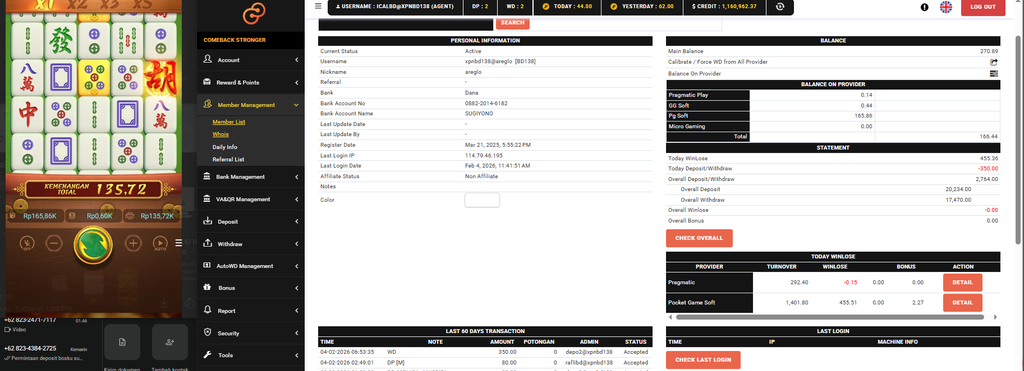Viewport: 1024px width, 371px height.
Task: Open Daily Info submenu item
Action: 225,147
